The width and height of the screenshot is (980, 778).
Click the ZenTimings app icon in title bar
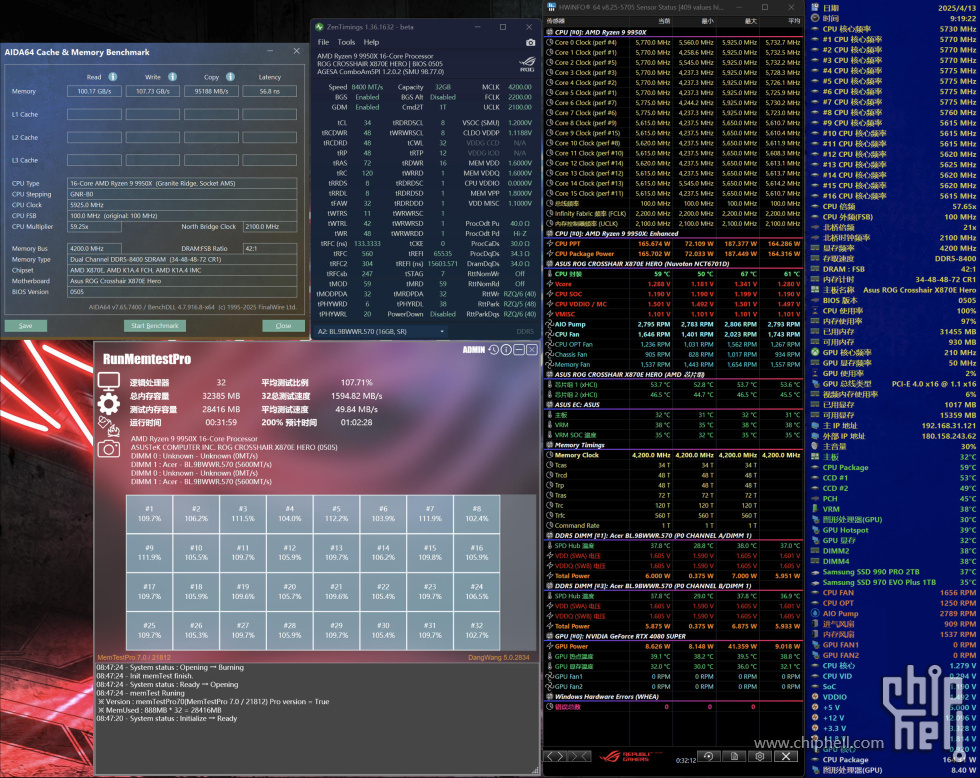[x=319, y=27]
